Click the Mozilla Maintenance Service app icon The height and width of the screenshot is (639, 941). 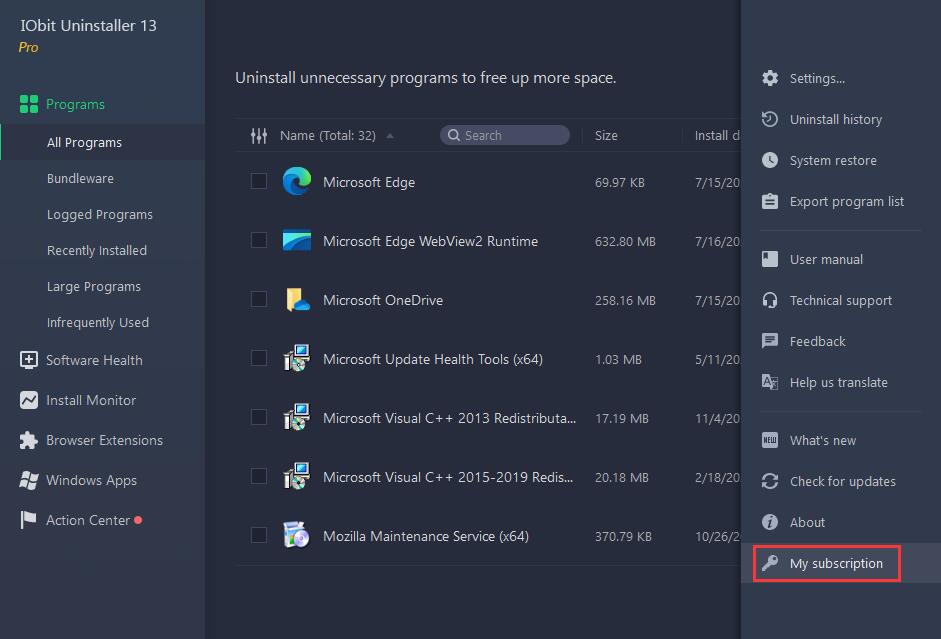coord(296,535)
